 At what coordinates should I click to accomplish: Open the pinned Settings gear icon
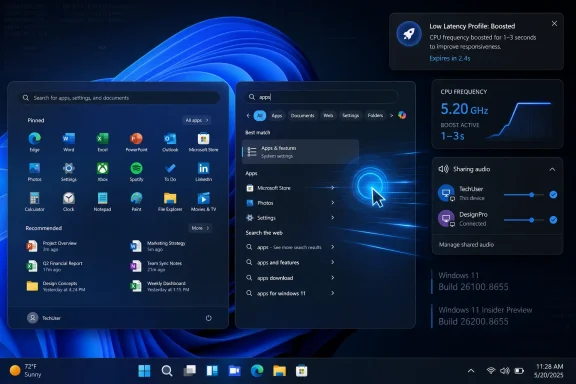68,168
